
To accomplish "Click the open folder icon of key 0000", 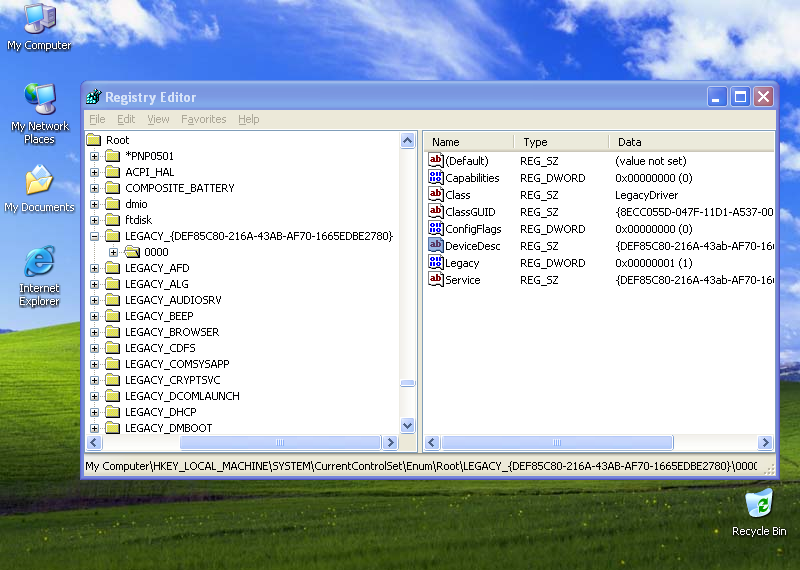I will coord(132,252).
